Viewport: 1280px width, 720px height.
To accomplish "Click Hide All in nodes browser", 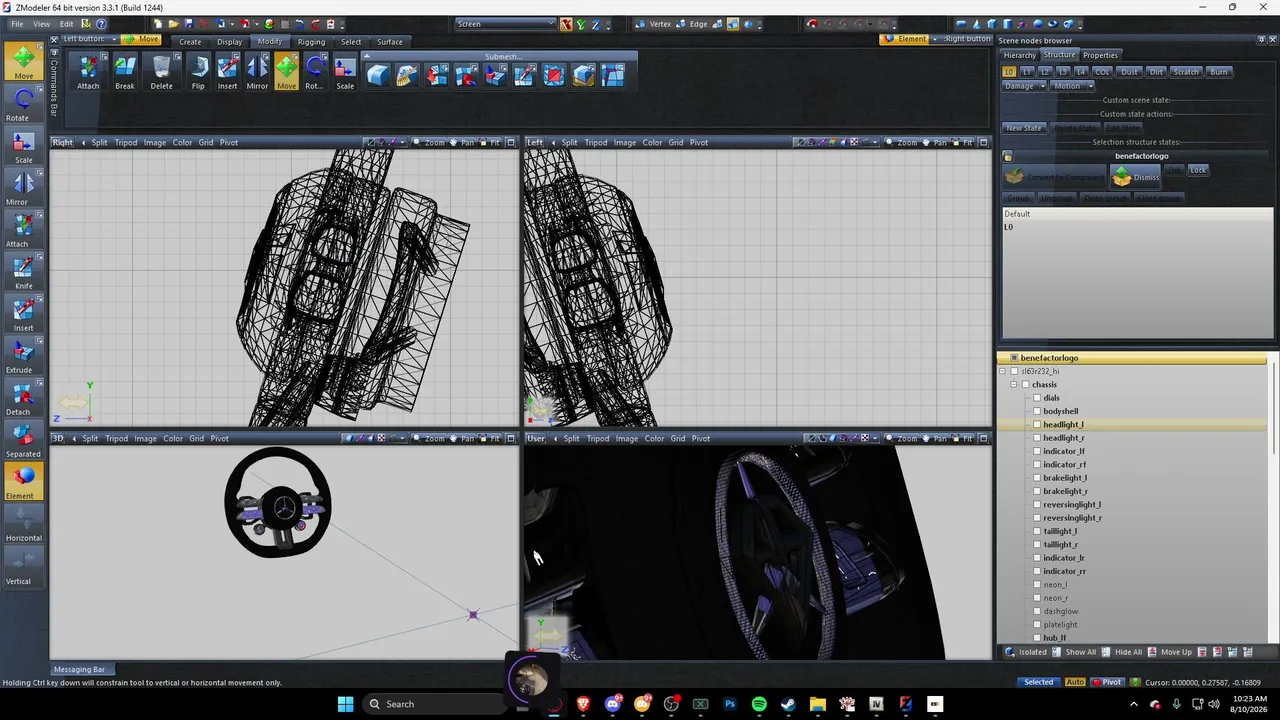I will click(x=1121, y=652).
